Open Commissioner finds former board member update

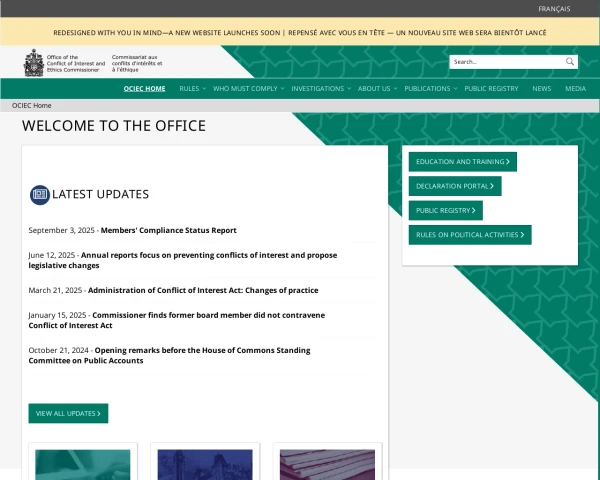[176, 320]
